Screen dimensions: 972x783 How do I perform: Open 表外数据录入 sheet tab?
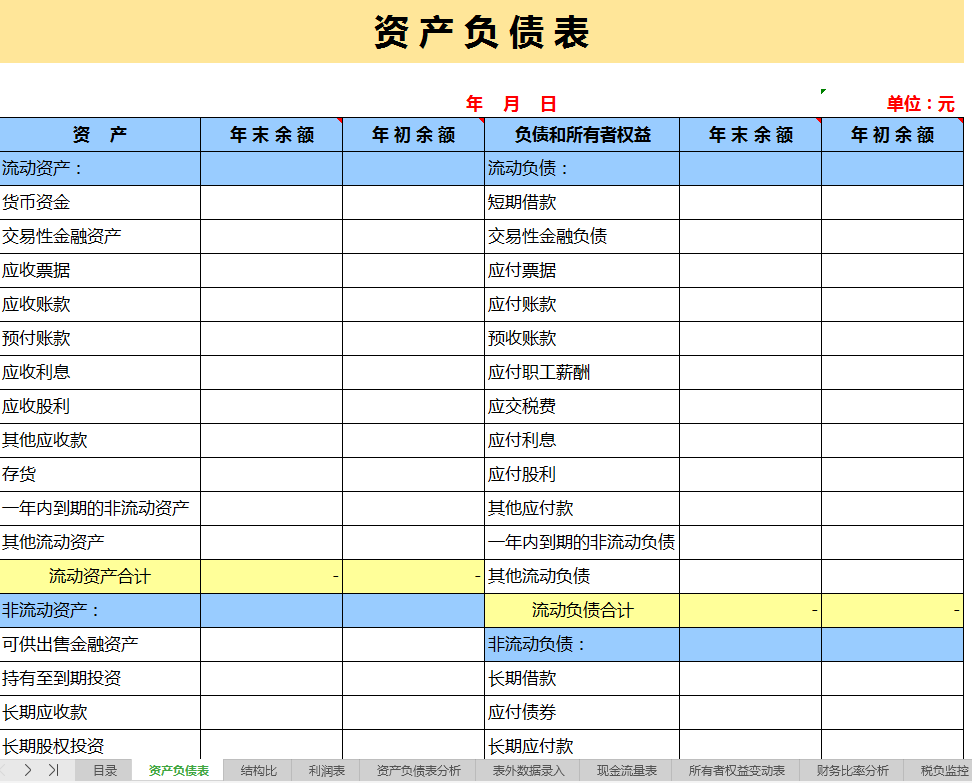[x=528, y=771]
